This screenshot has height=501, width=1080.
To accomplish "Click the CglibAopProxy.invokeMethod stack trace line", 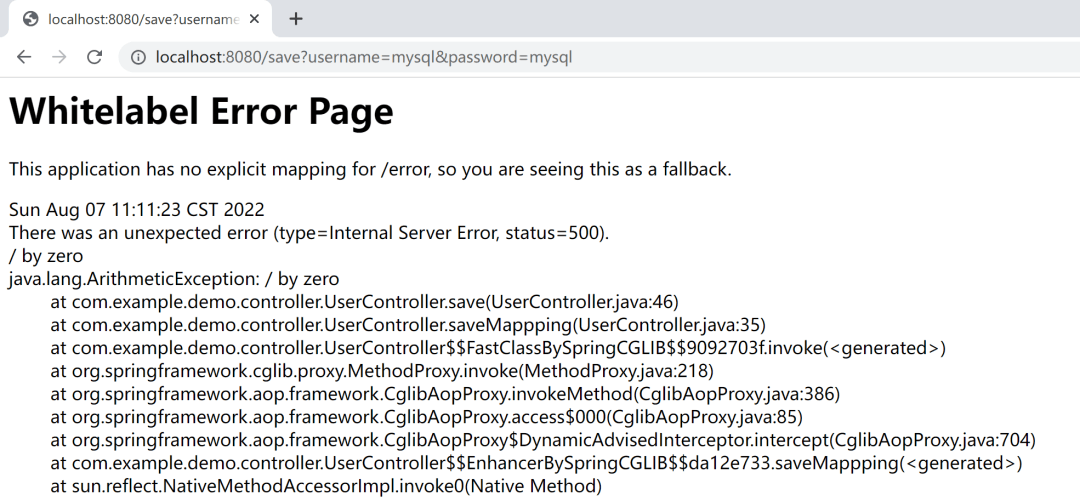I will [x=445, y=394].
